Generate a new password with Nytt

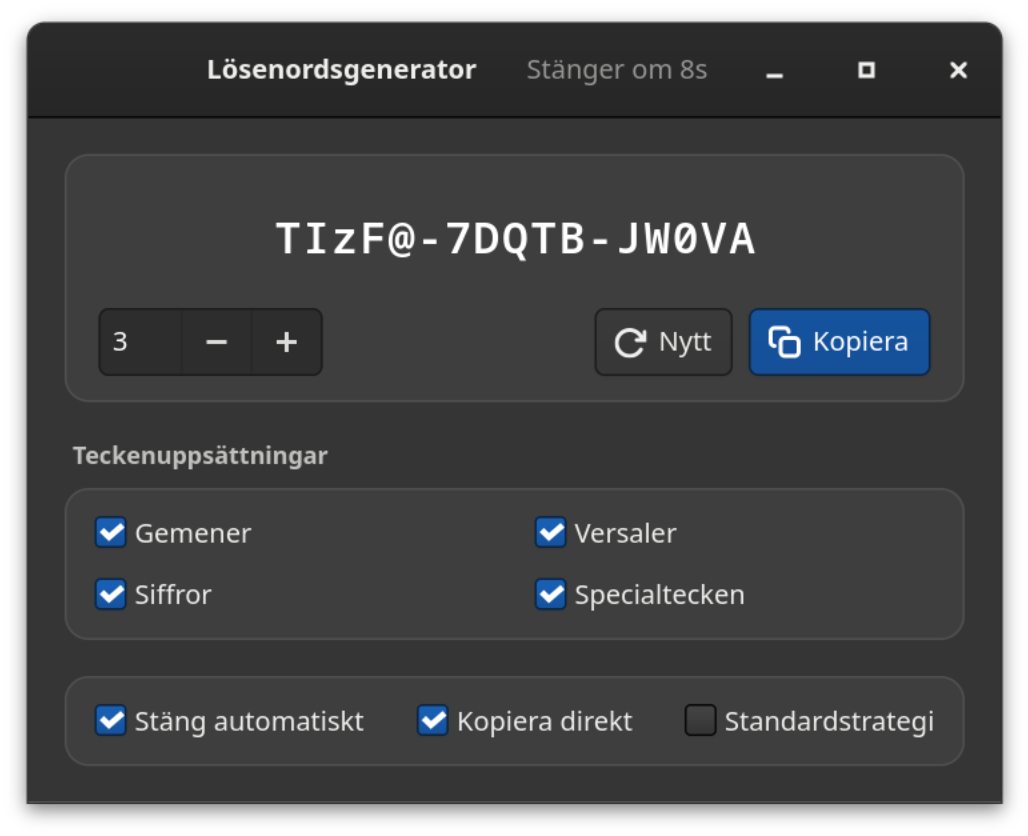click(x=663, y=342)
